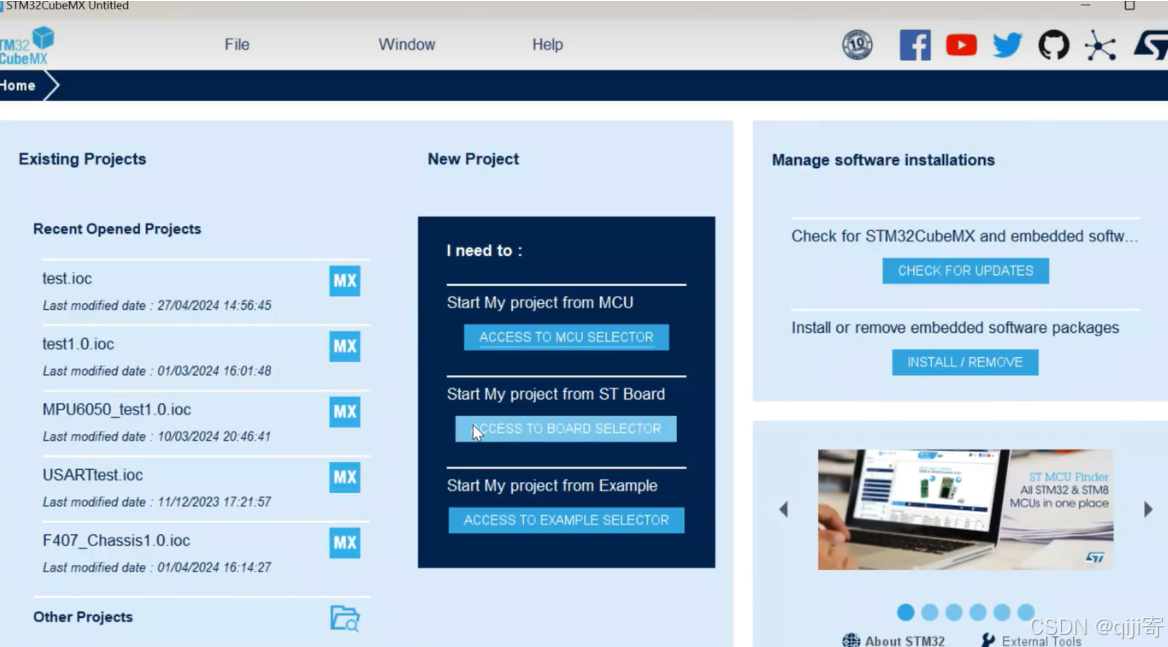The image size is (1168, 647).
Task: Click the Other Projects label
Action: (x=83, y=617)
